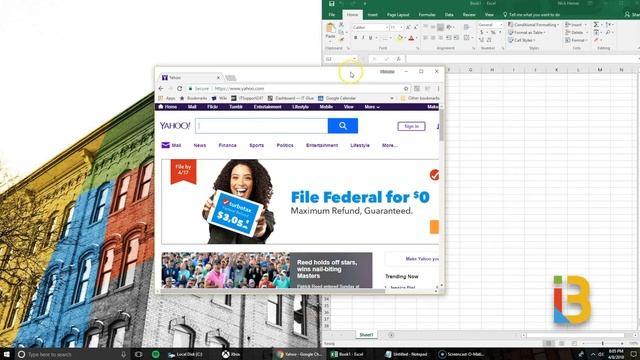Image resolution: width=640 pixels, height=360 pixels.
Task: Switch to the Data tab in Excel
Action: (449, 15)
